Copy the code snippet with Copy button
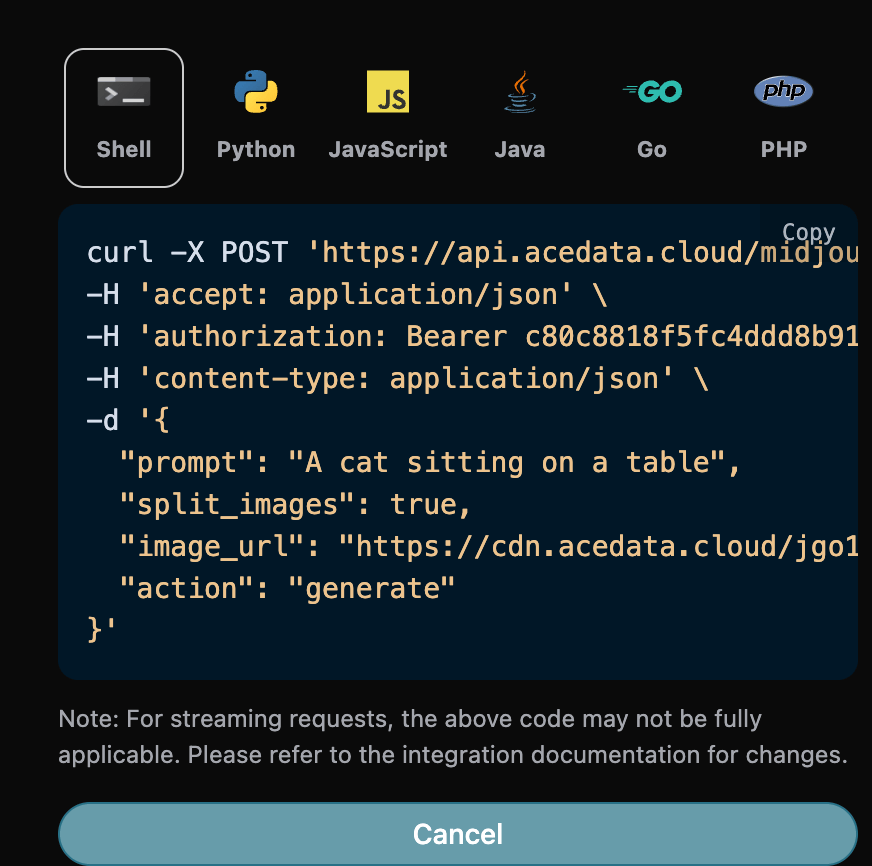The width and height of the screenshot is (872, 866). (808, 233)
